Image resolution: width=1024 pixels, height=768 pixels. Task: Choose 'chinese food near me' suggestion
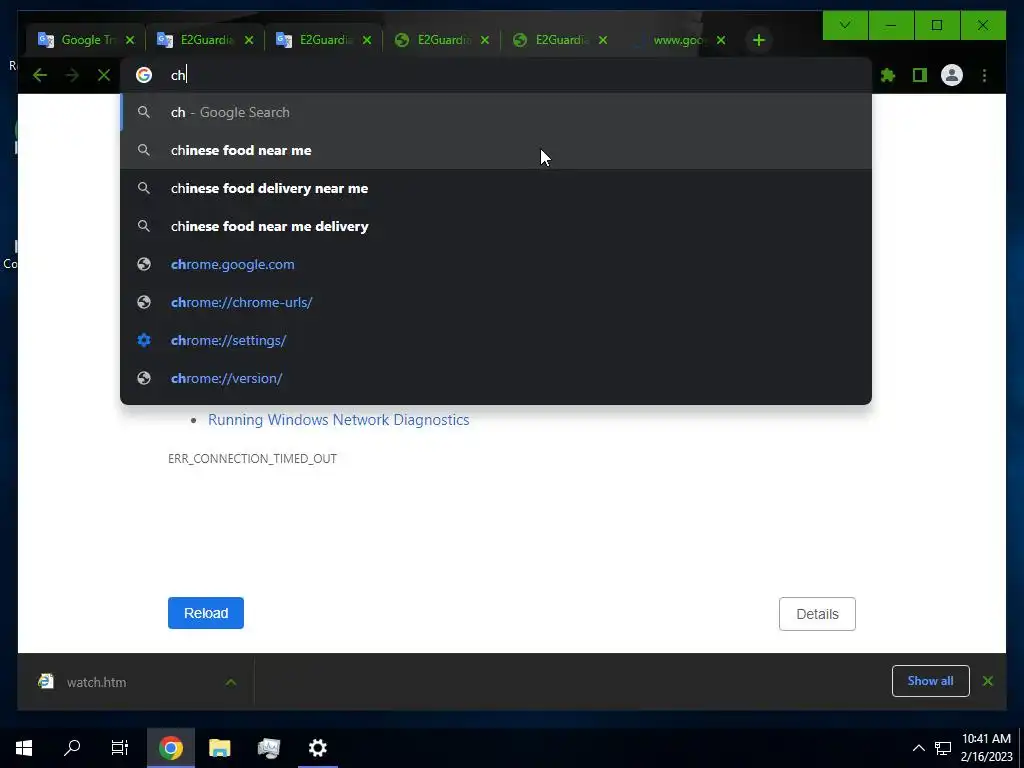[x=496, y=150]
